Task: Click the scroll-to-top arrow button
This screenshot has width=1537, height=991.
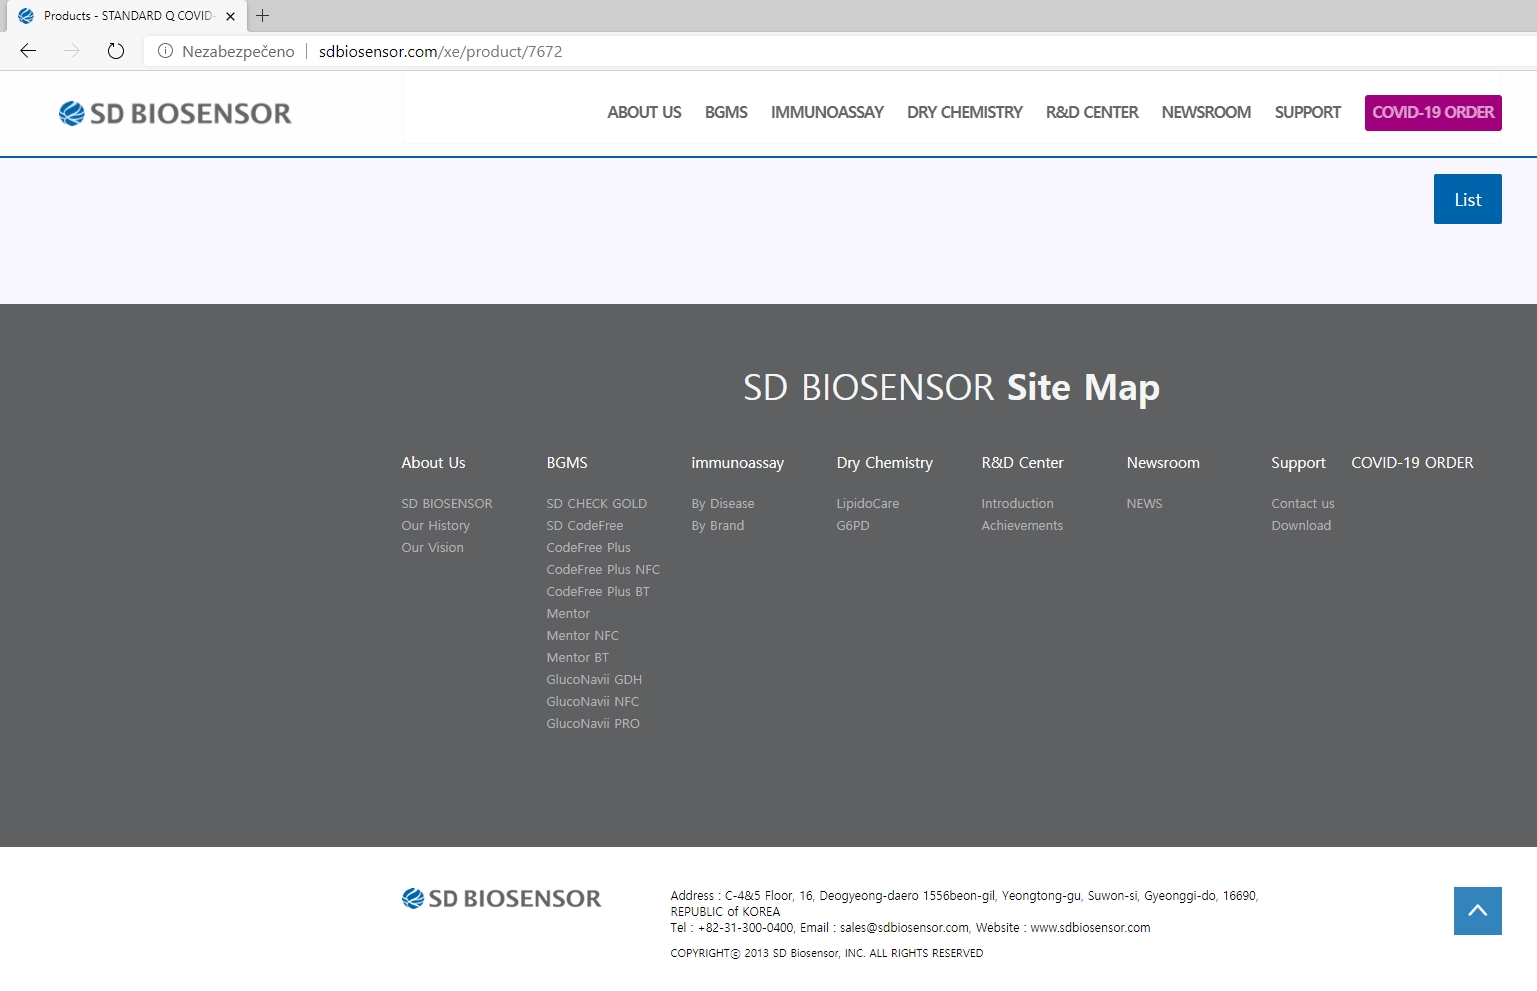Action: (1478, 911)
